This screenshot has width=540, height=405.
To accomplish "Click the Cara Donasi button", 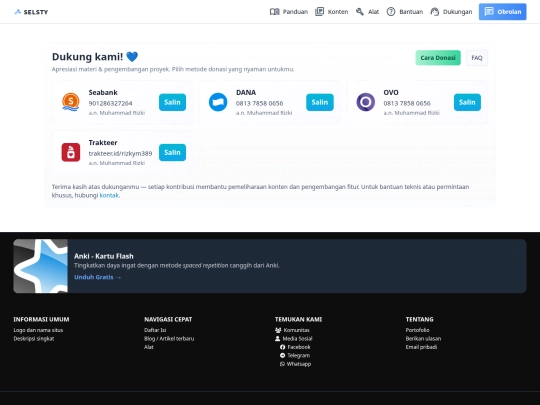I will [438, 58].
